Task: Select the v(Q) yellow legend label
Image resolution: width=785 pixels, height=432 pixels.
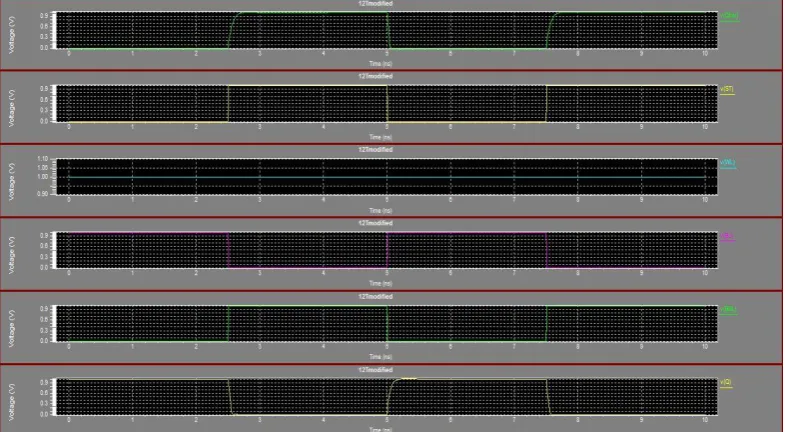Action: (x=726, y=382)
